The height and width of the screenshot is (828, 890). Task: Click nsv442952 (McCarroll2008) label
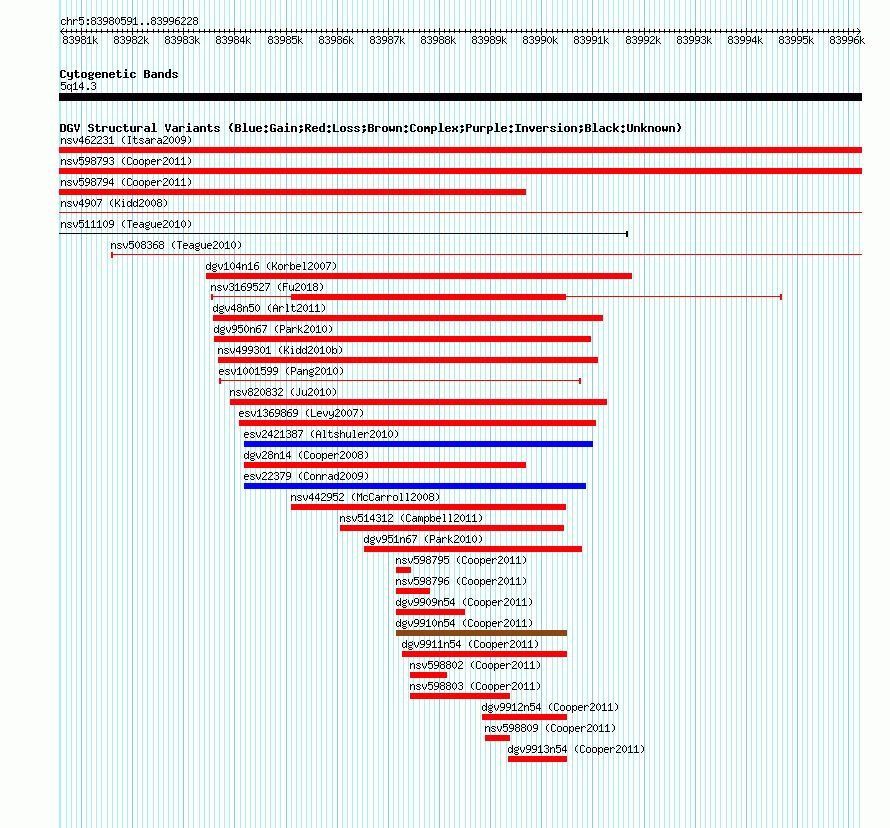click(x=366, y=497)
